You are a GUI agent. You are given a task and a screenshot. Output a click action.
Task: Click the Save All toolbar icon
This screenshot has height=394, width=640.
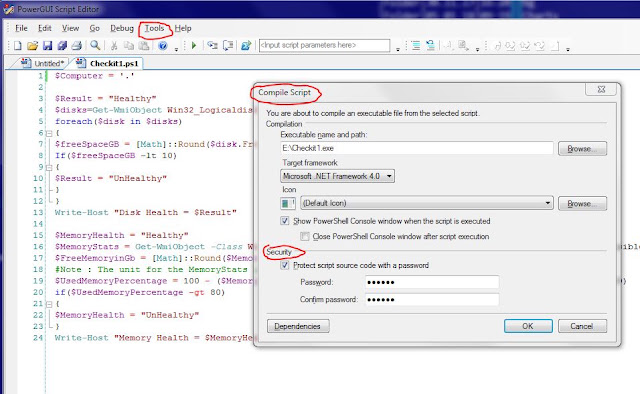point(62,45)
